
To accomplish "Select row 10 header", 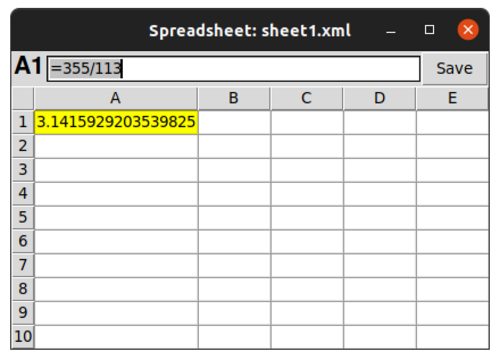I will pyautogui.click(x=23, y=337).
